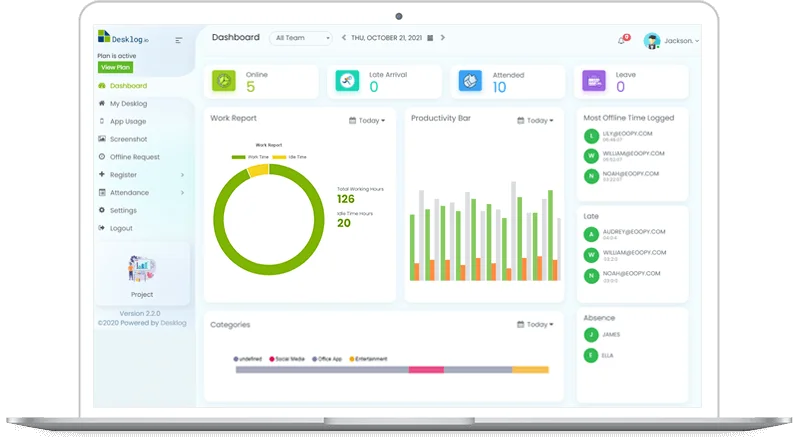The width and height of the screenshot is (800, 441).
Task: Open the notification bell
Action: click(x=621, y=40)
